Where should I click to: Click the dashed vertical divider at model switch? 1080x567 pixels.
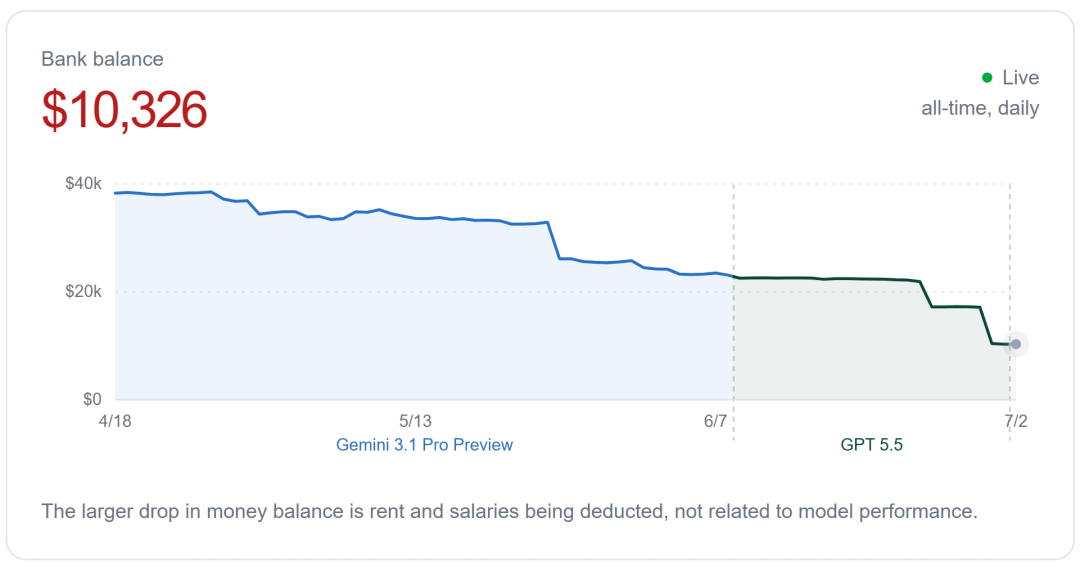(734, 310)
